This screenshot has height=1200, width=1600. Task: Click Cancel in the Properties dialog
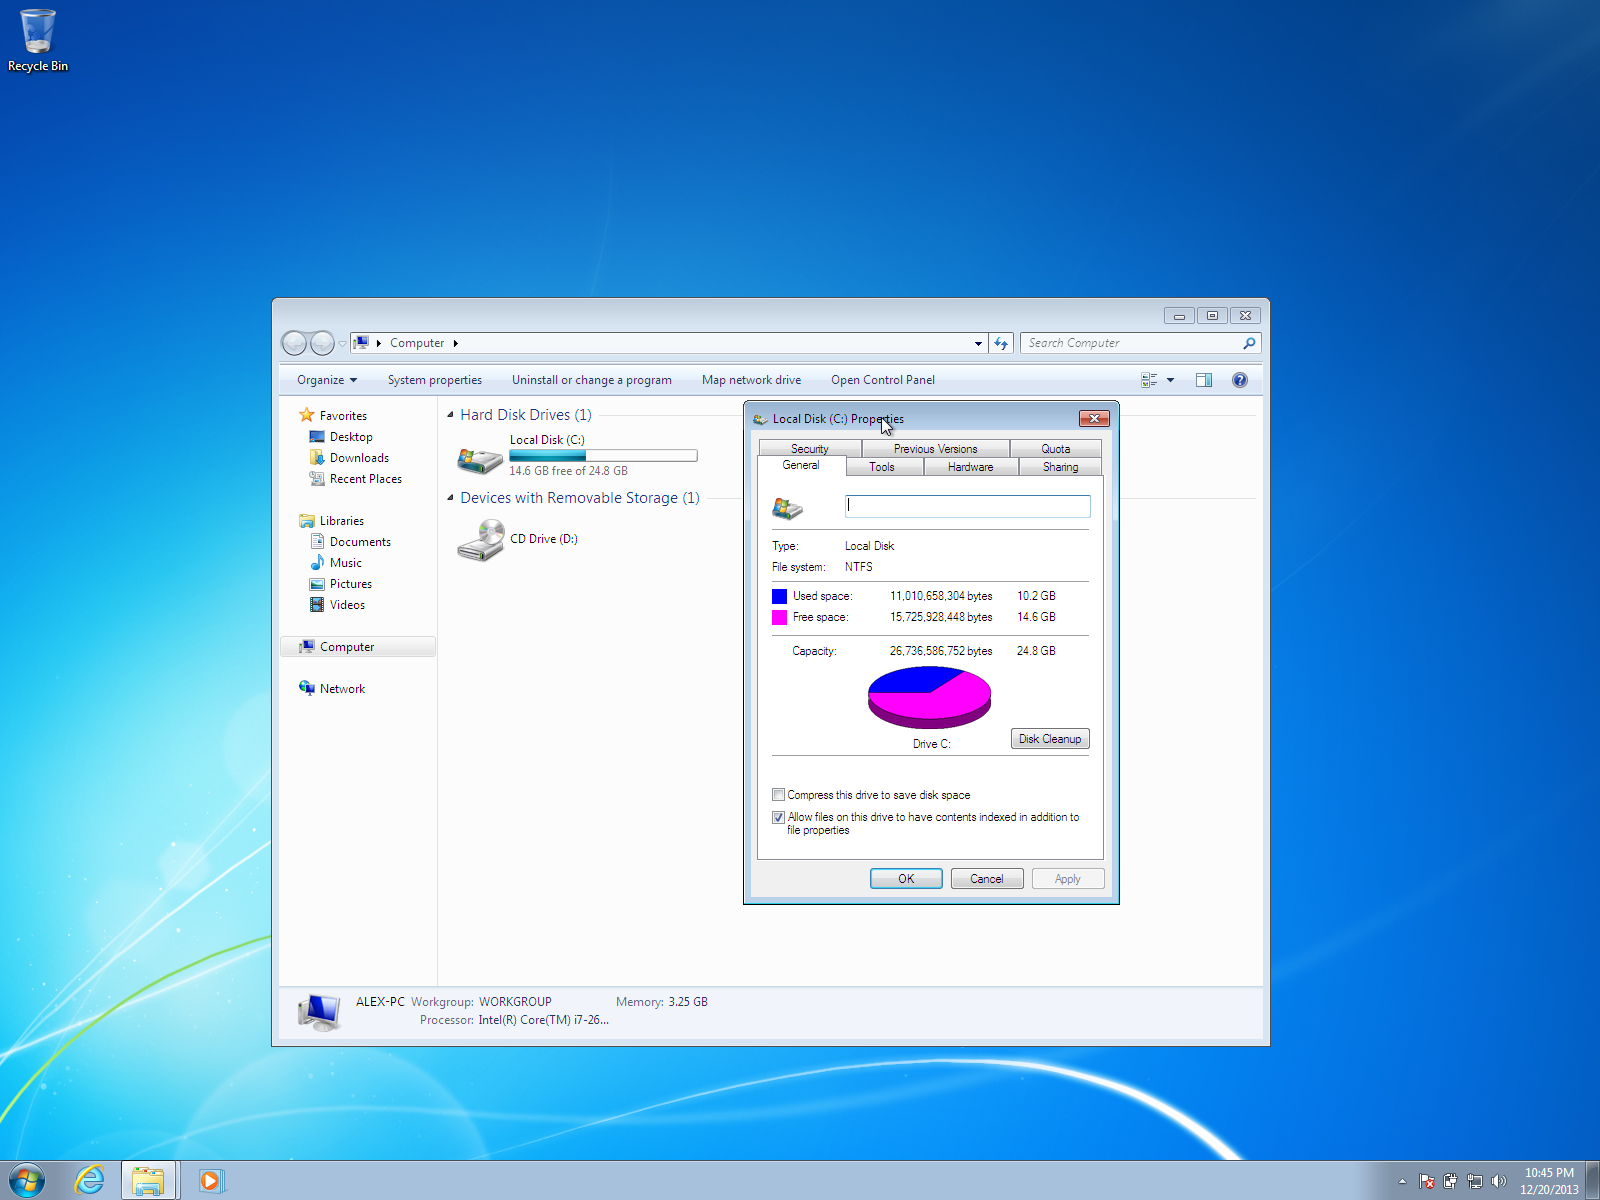986,879
